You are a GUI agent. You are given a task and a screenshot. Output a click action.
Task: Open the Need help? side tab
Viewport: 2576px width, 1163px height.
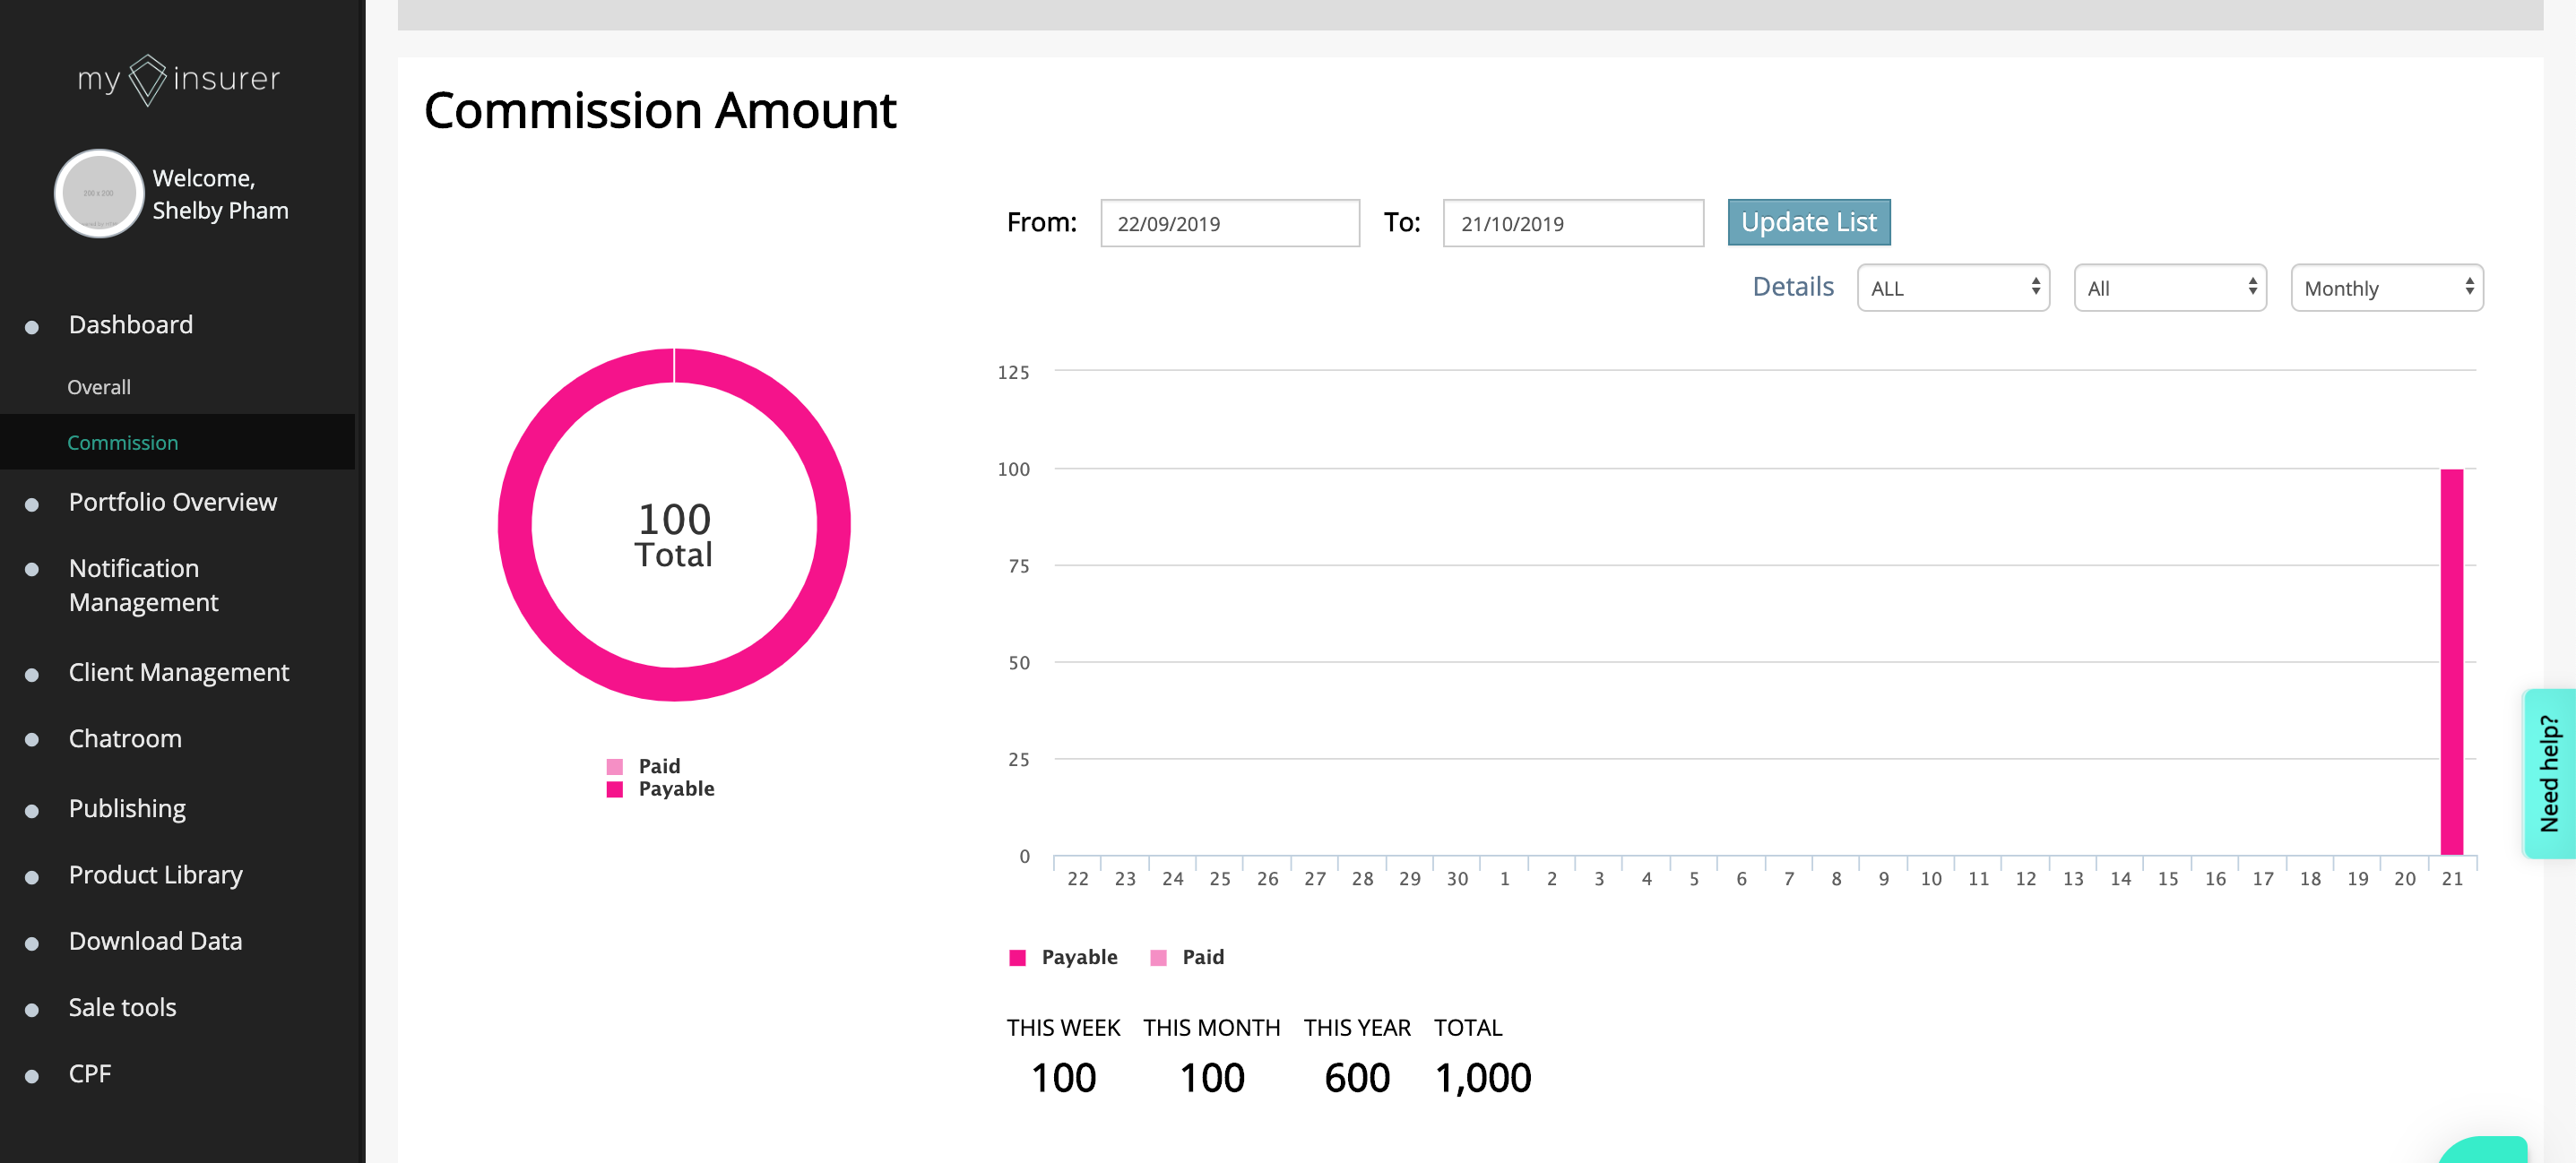tap(2549, 772)
